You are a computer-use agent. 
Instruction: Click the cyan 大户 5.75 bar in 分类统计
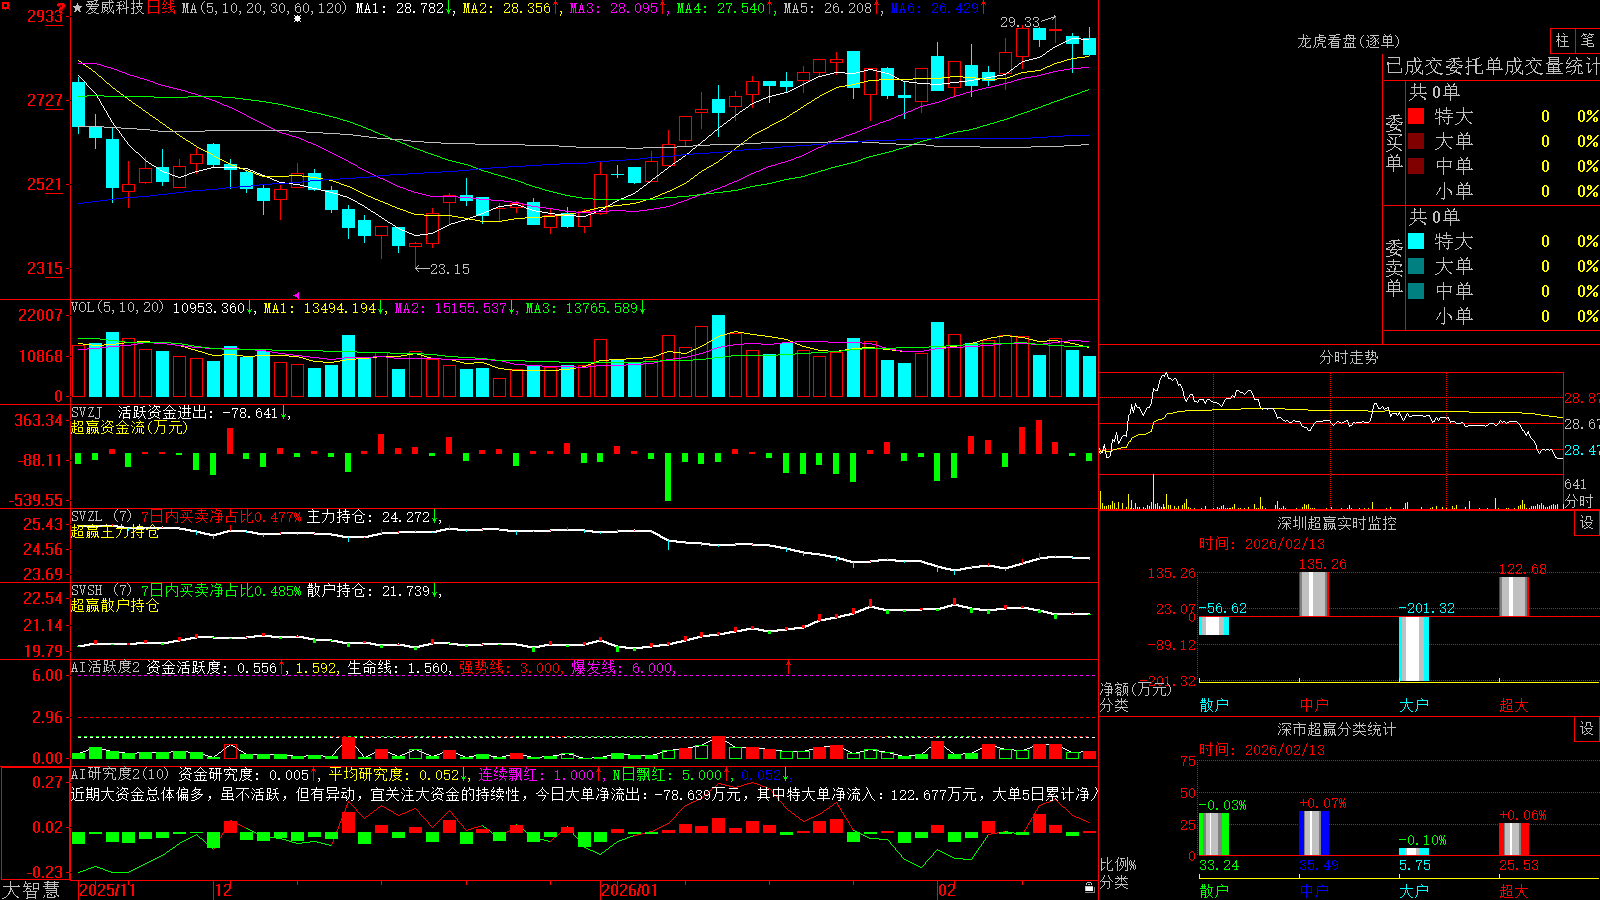[x=1414, y=852]
